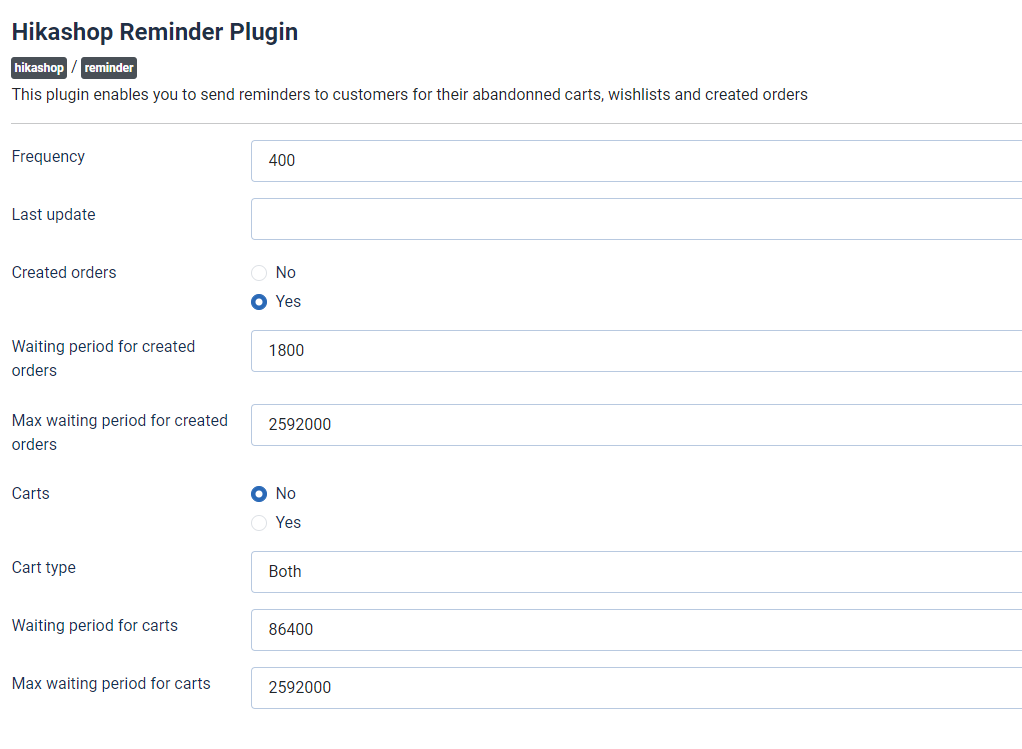1022x749 pixels.
Task: Open the Cart type dropdown showing Both
Action: click(636, 572)
